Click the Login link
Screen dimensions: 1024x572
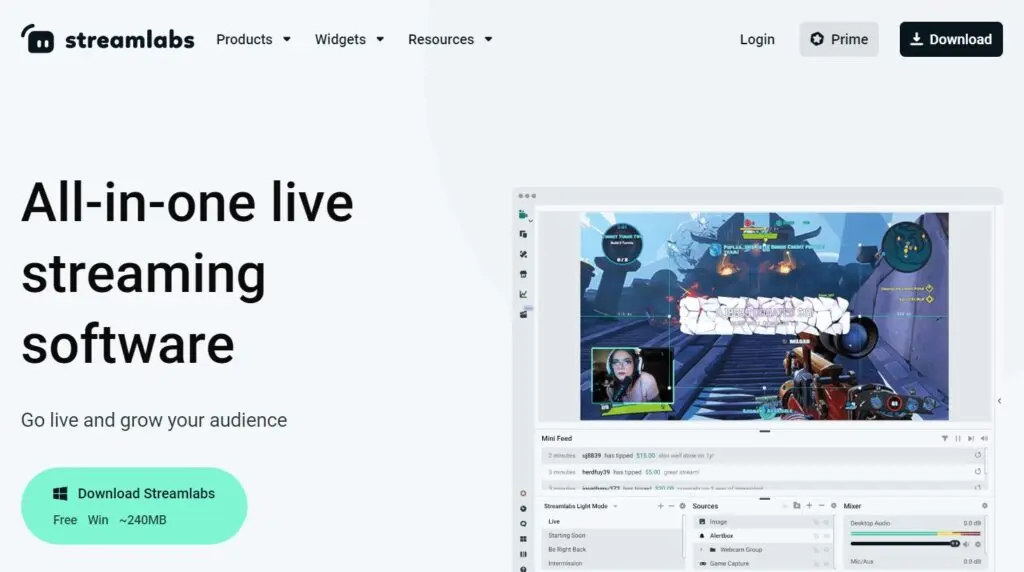pos(757,39)
